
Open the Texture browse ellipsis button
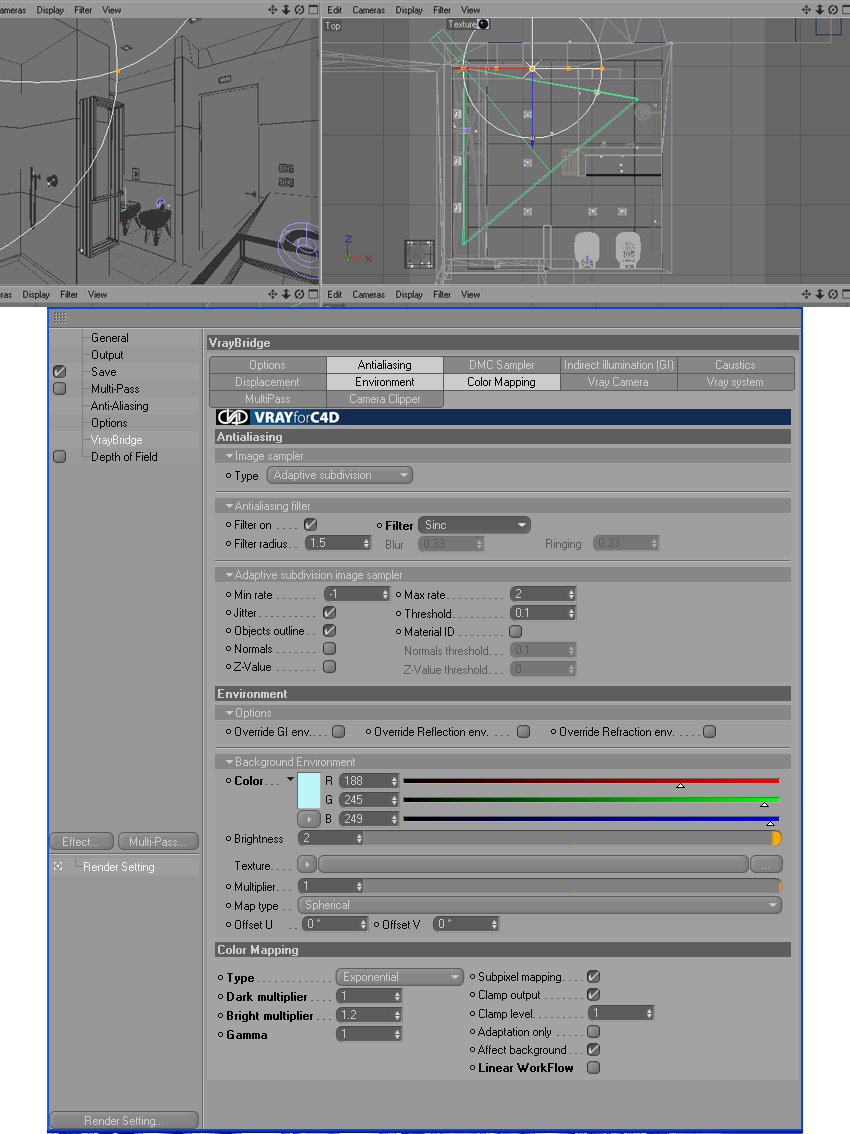point(766,864)
